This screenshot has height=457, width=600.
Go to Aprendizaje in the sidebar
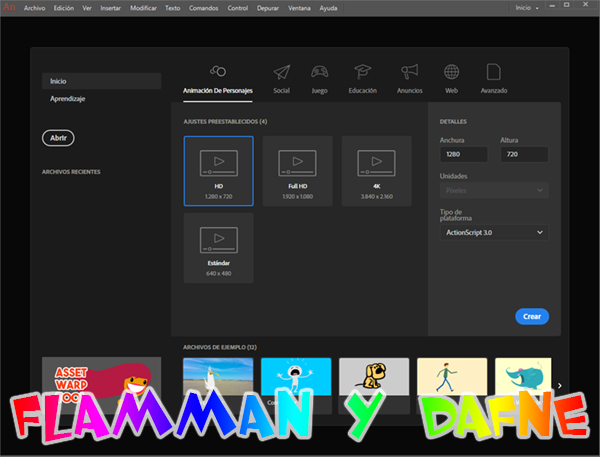pos(67,99)
